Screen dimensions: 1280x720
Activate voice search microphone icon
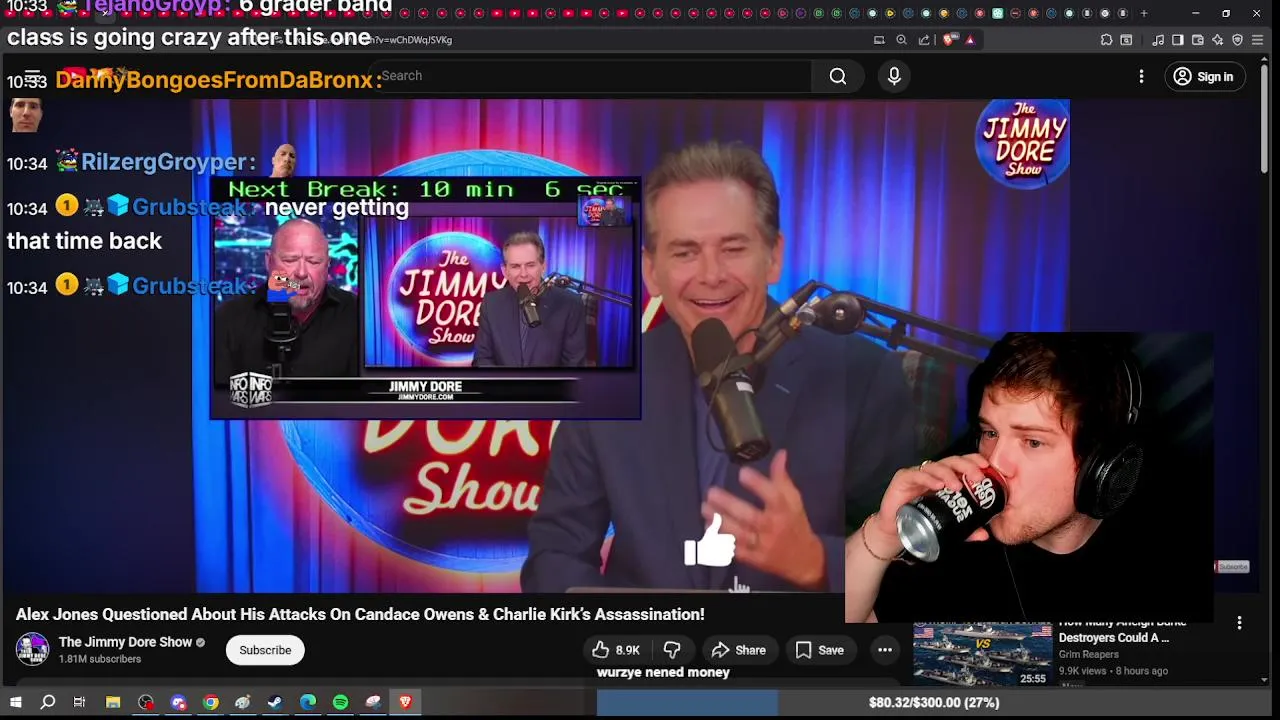point(894,76)
